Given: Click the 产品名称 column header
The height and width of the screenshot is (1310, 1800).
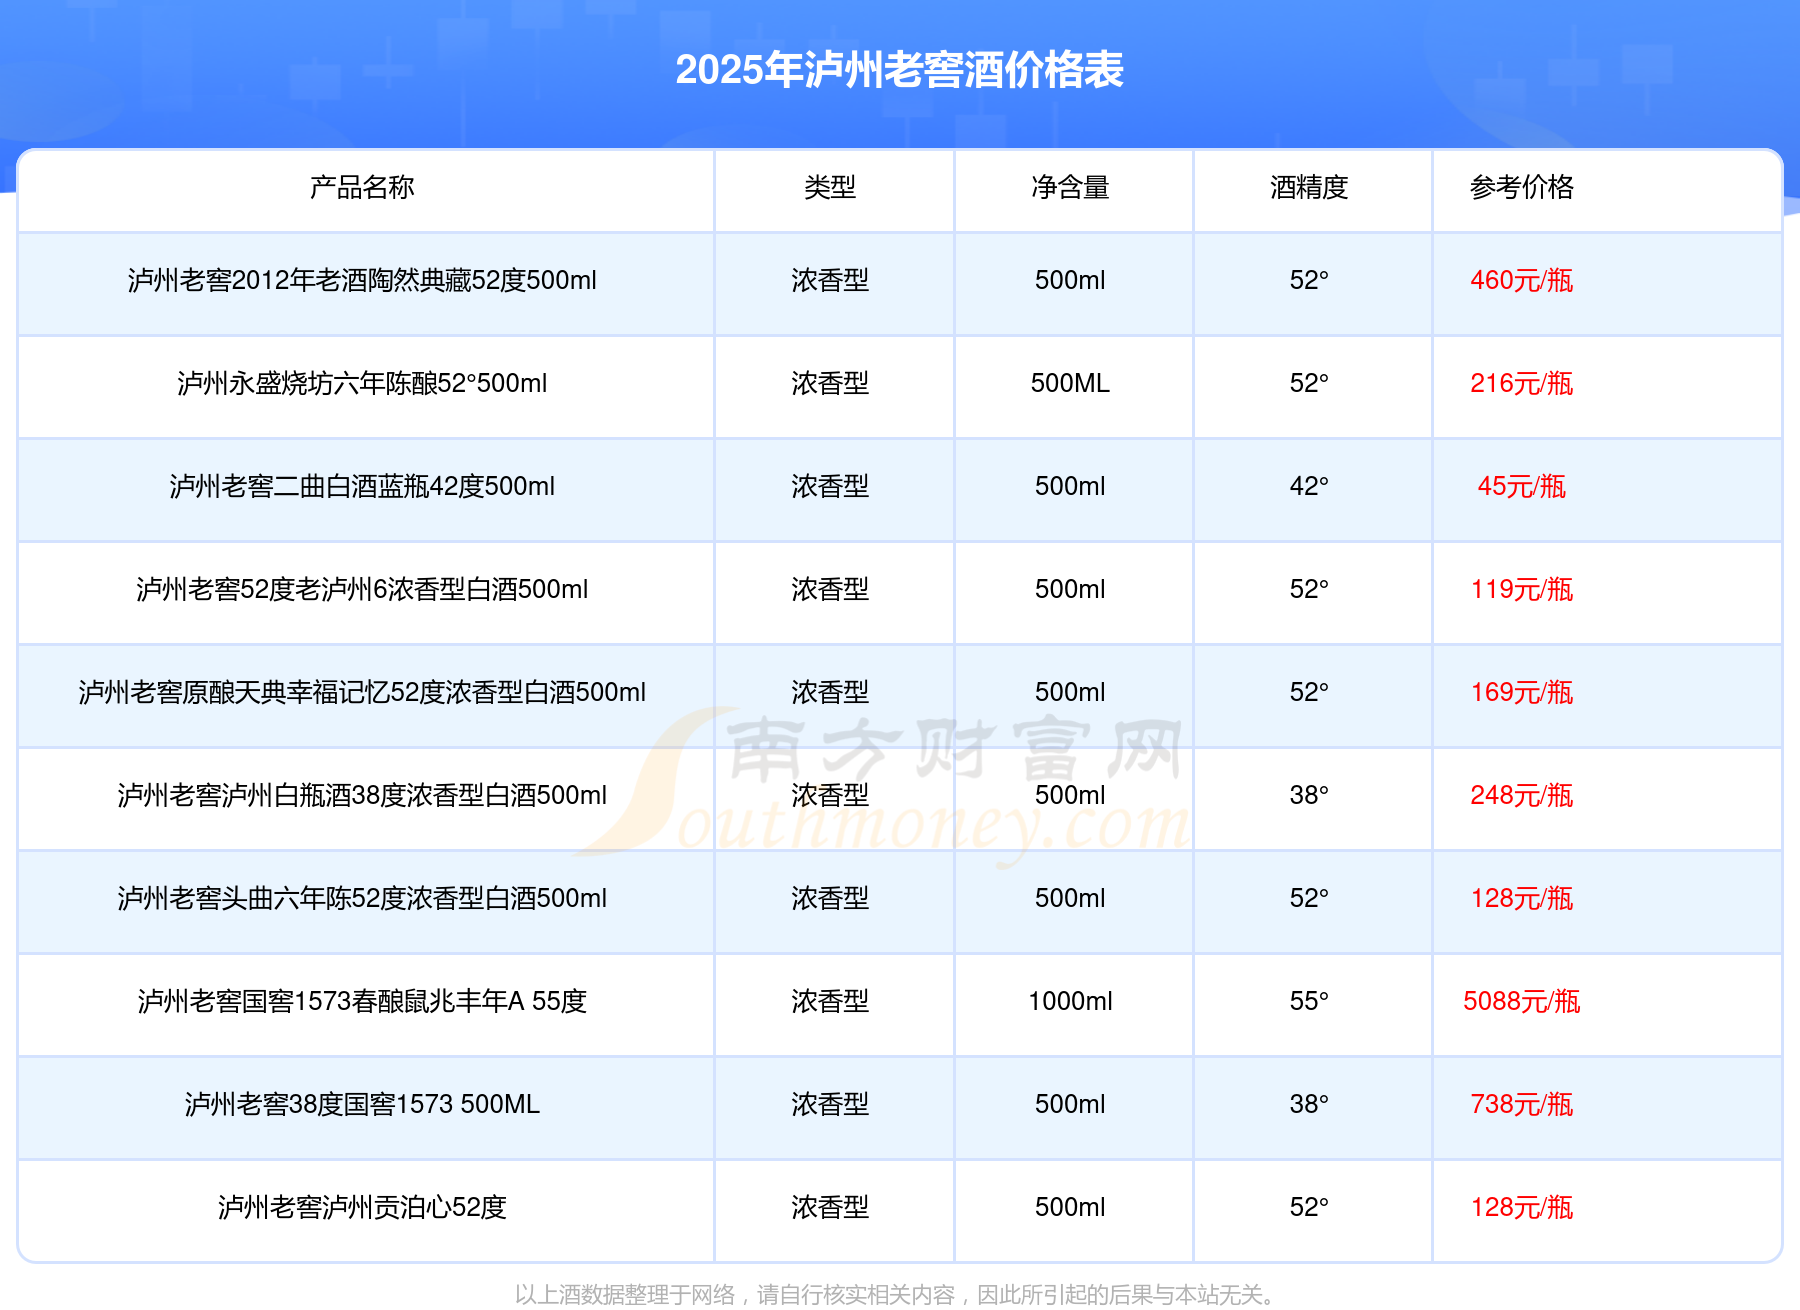Looking at the screenshot, I should [362, 187].
